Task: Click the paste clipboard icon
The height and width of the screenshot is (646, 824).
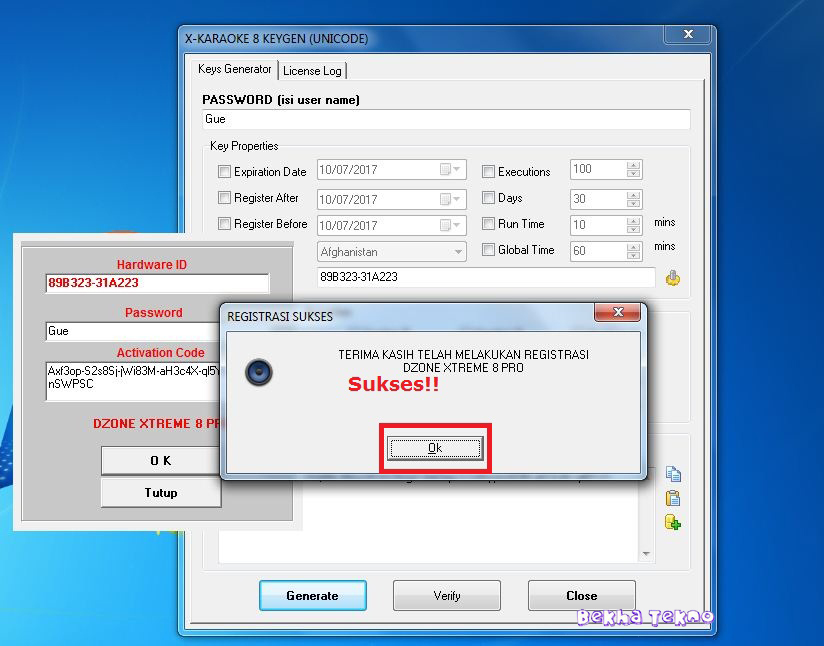Action: [673, 498]
